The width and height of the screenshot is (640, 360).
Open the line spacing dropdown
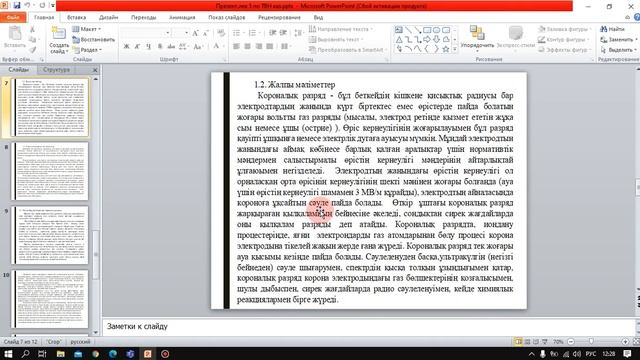coord(299,33)
